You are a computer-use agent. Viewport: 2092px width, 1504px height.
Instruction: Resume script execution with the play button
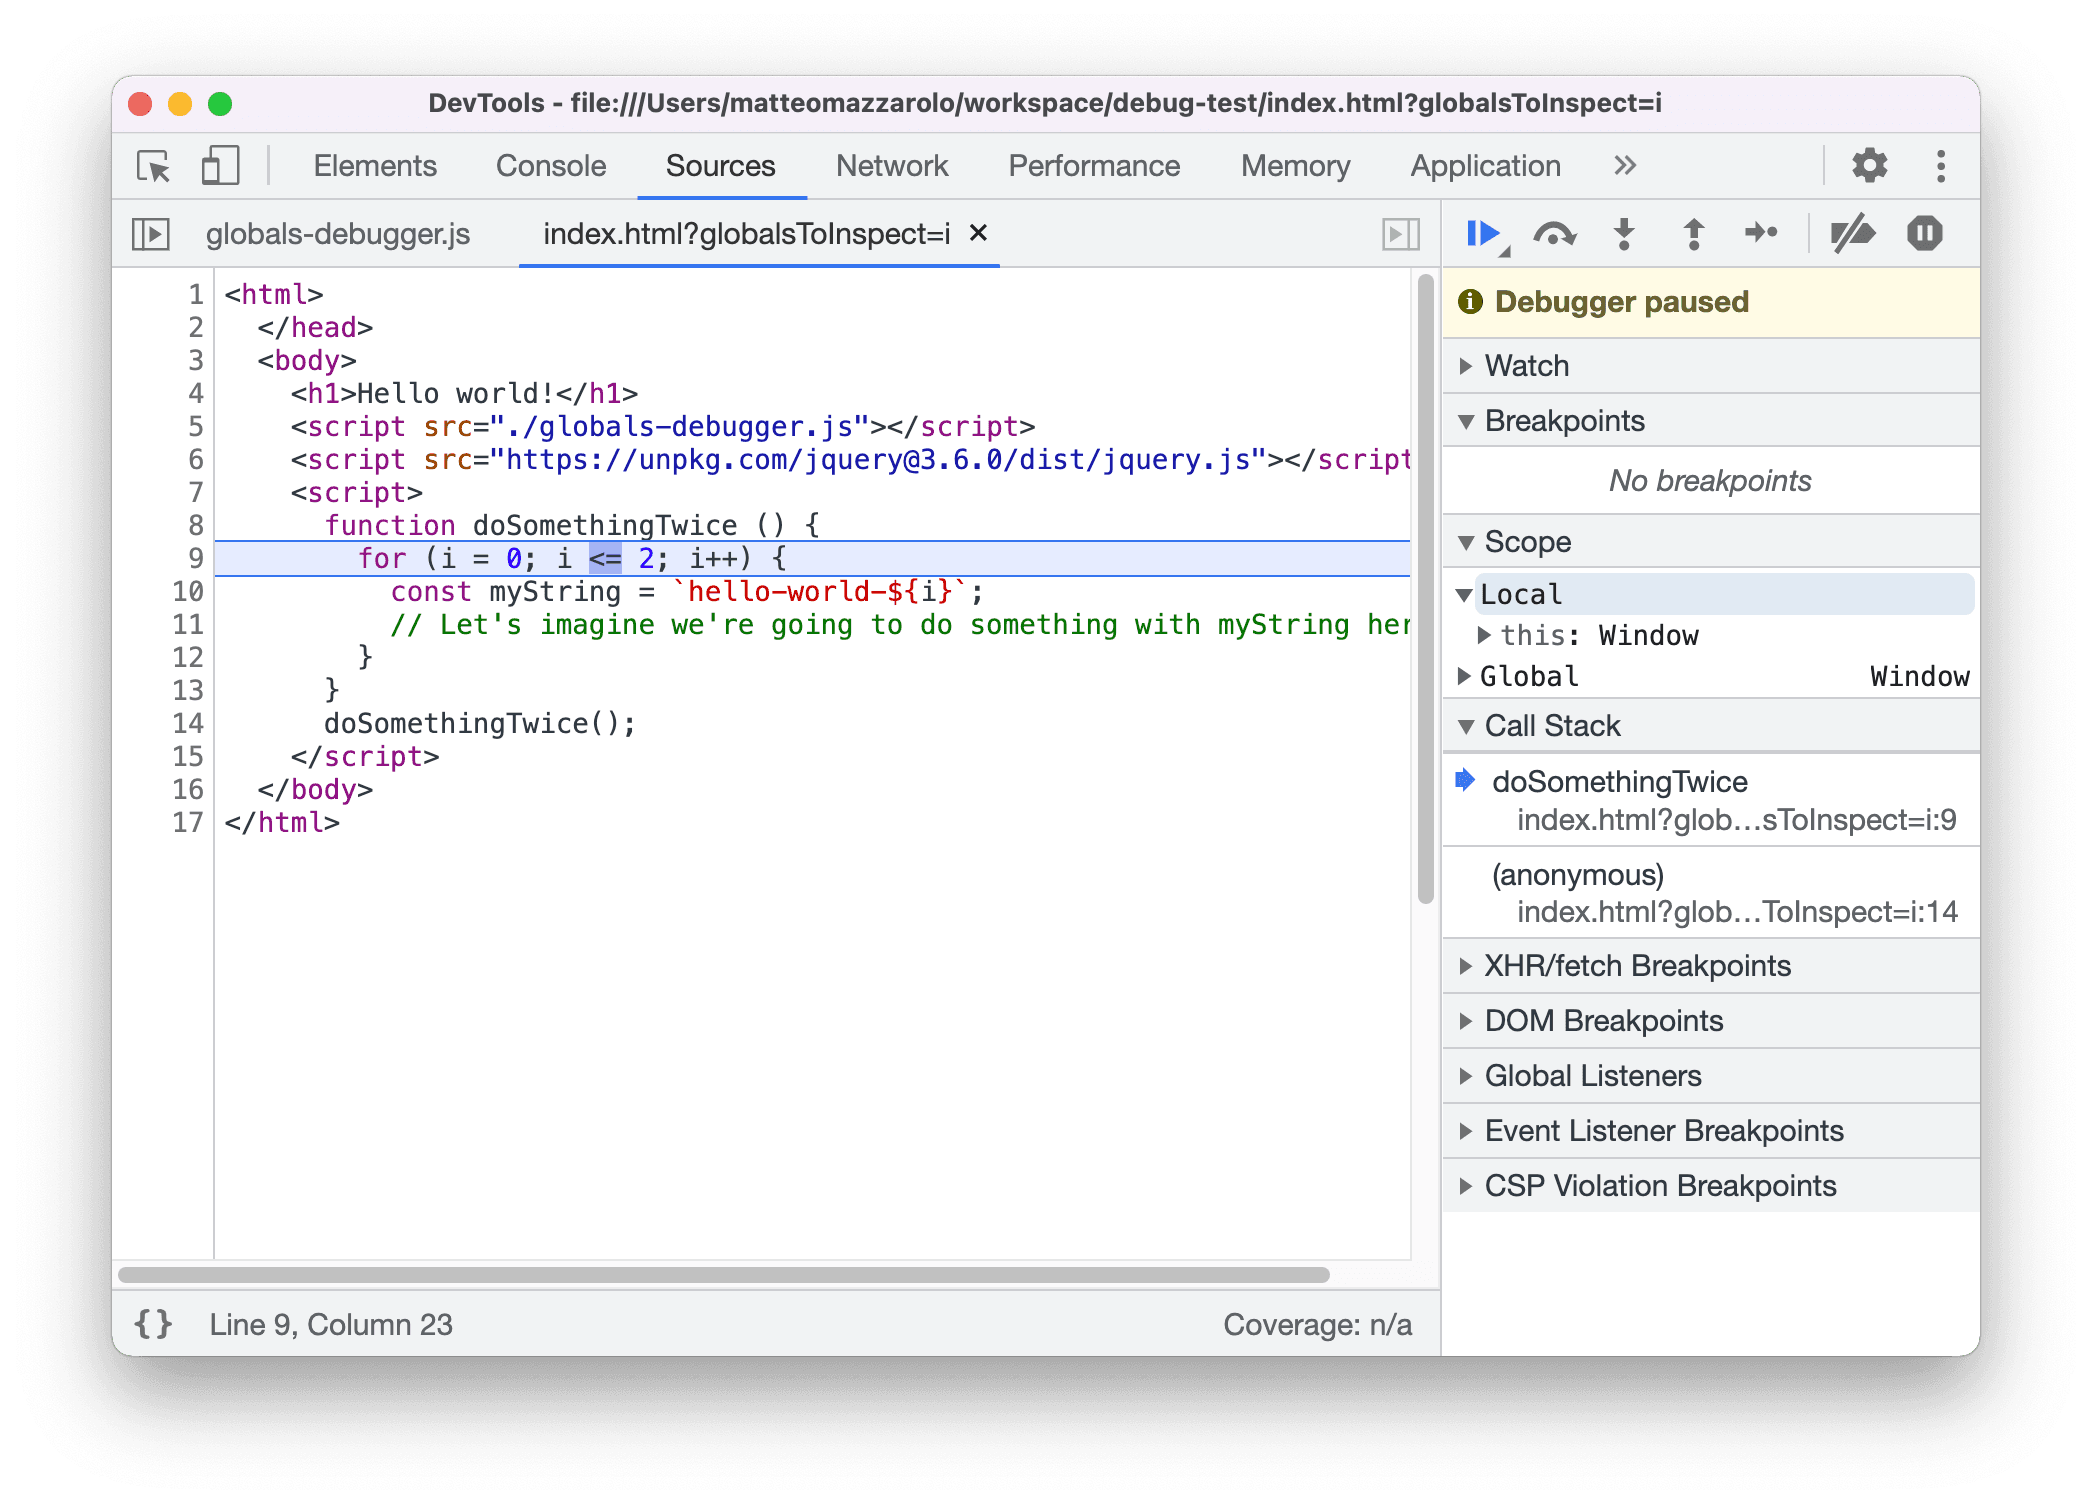(1482, 234)
